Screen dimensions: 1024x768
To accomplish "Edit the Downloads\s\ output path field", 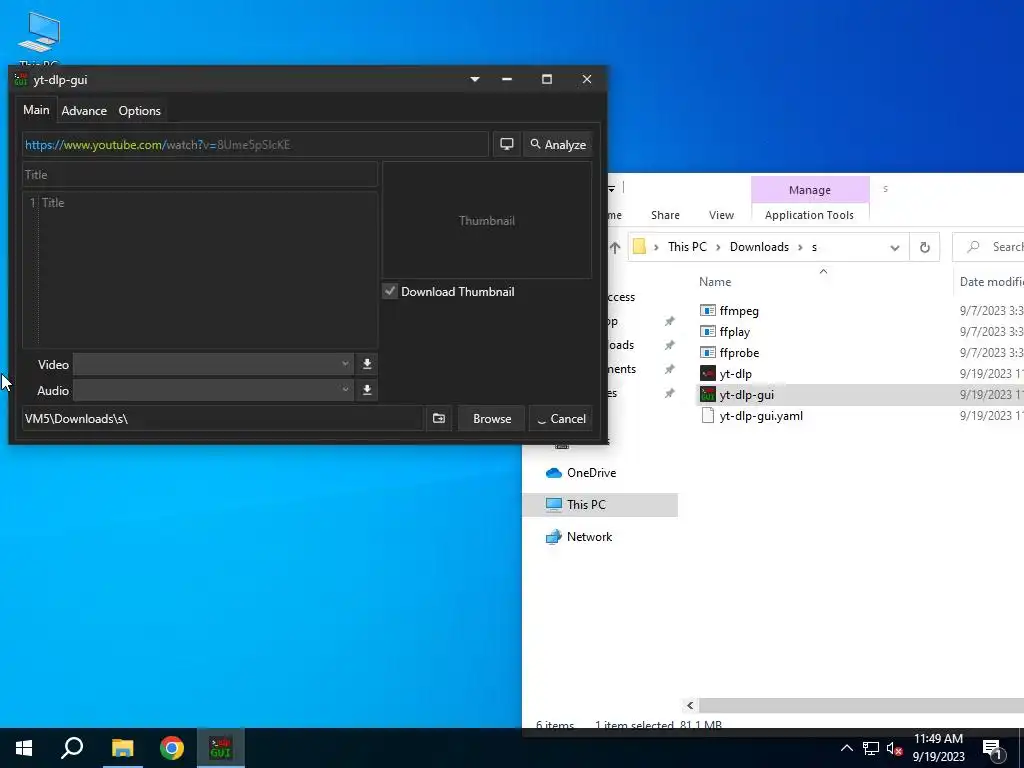I will (x=223, y=419).
